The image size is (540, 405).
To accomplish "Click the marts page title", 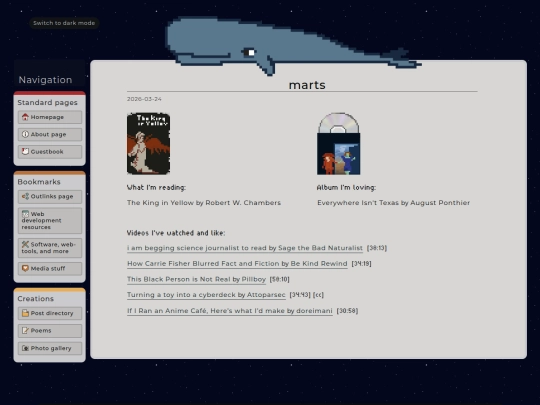I will tap(307, 85).
